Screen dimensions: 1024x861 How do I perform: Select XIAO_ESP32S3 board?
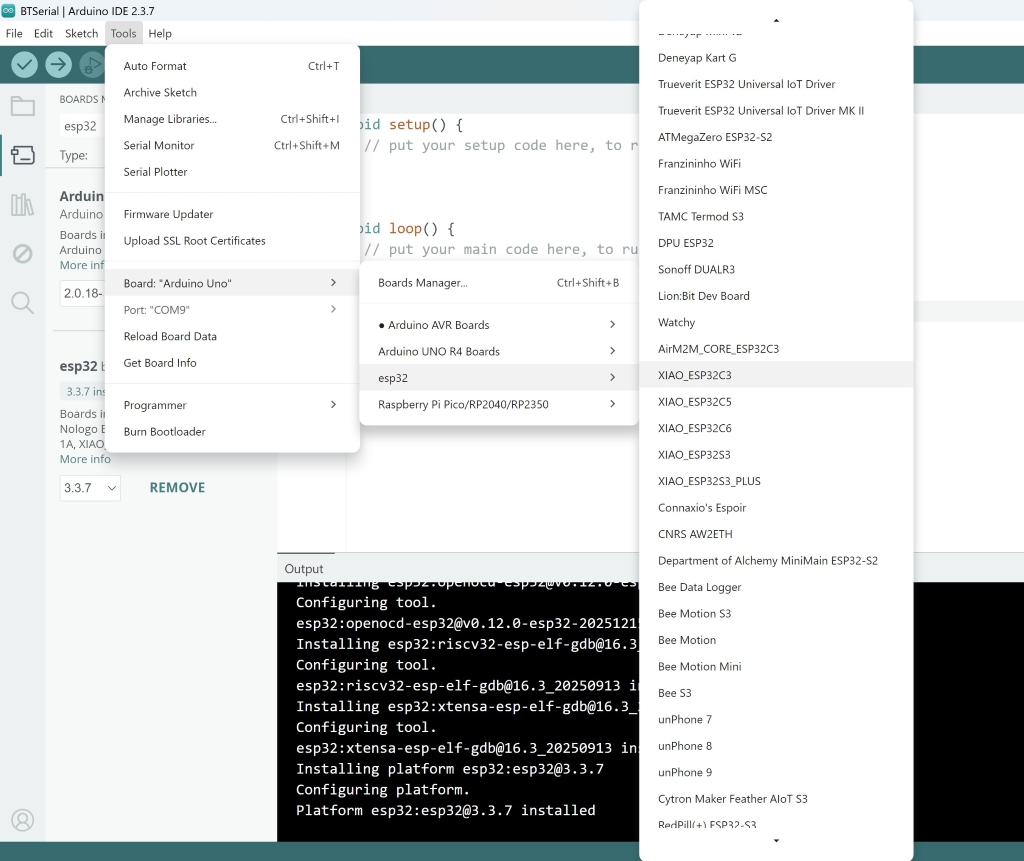(776, 455)
